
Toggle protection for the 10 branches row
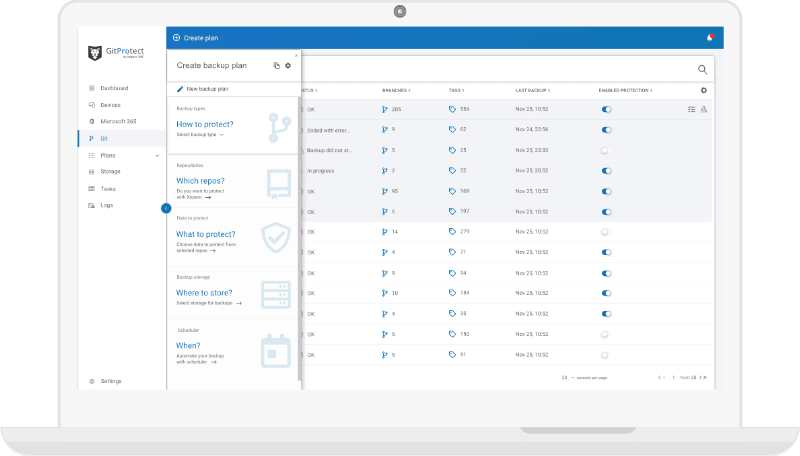[x=606, y=293]
